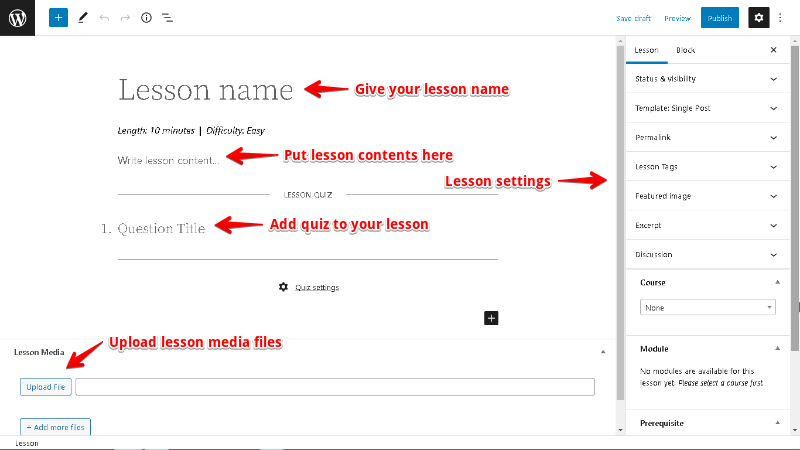800x450 pixels.
Task: Expand the Template: Single Post panel
Action: (x=707, y=108)
